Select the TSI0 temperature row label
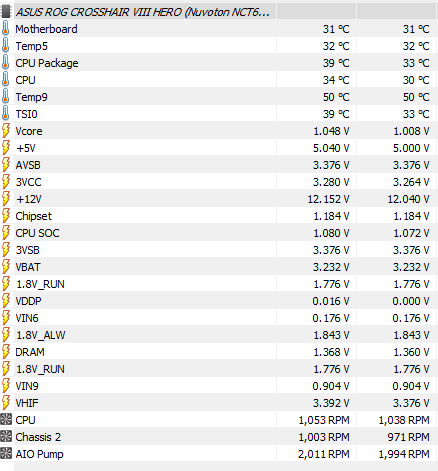 27,114
